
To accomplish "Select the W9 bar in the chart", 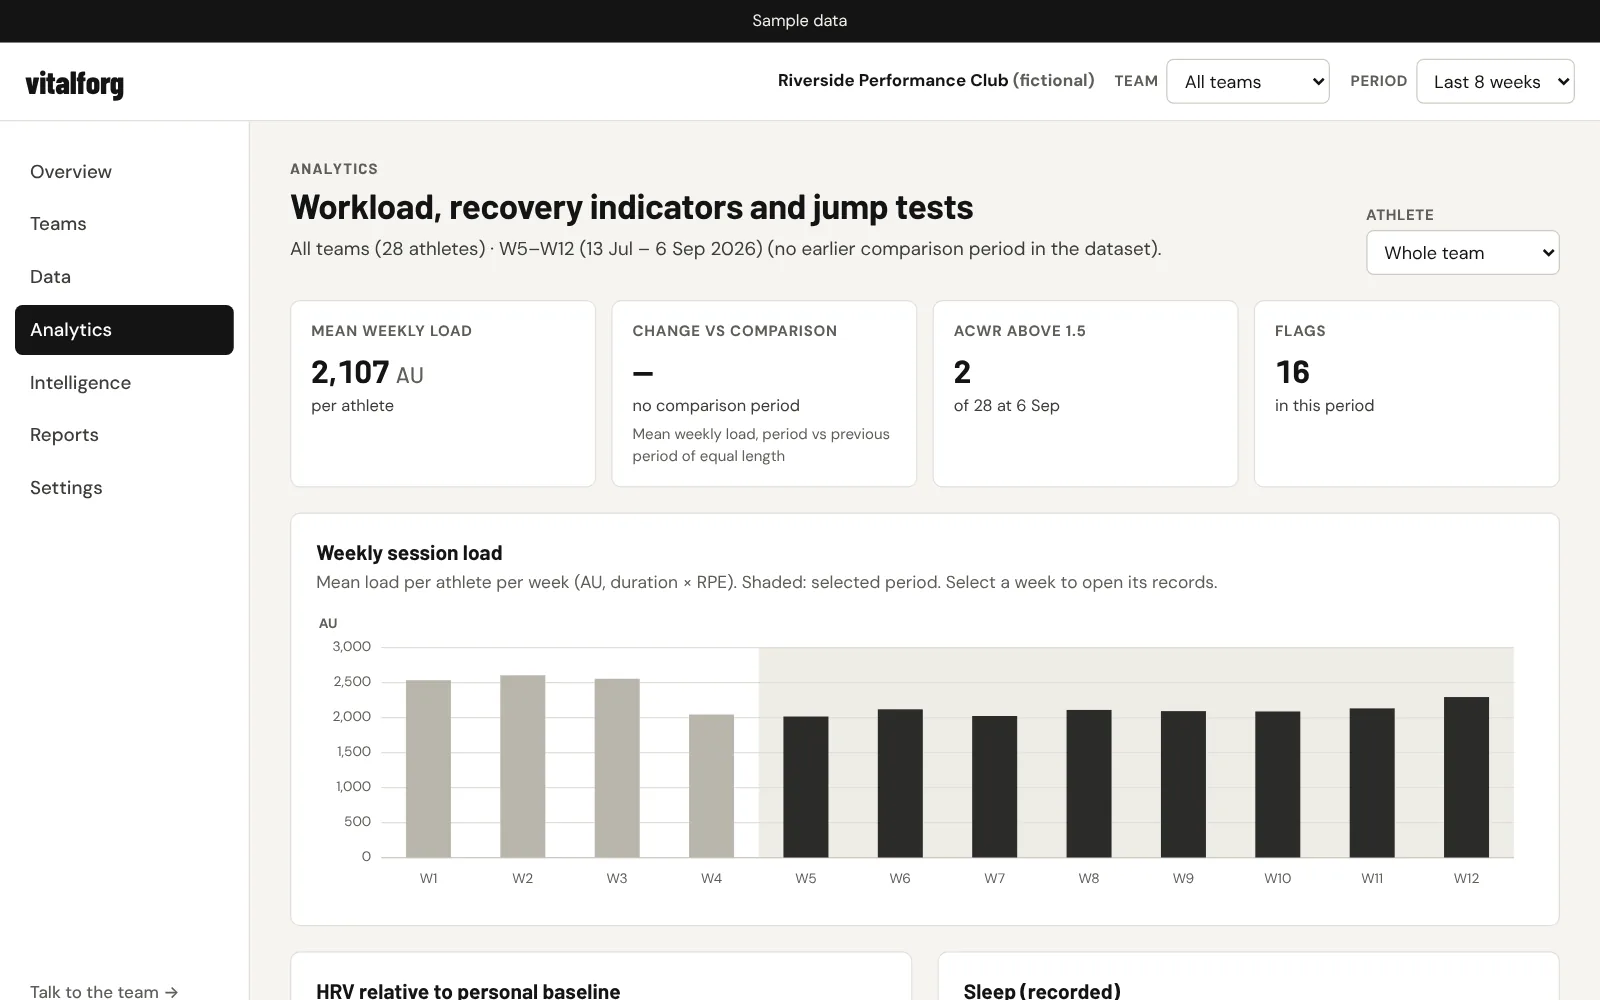I will pyautogui.click(x=1183, y=784).
